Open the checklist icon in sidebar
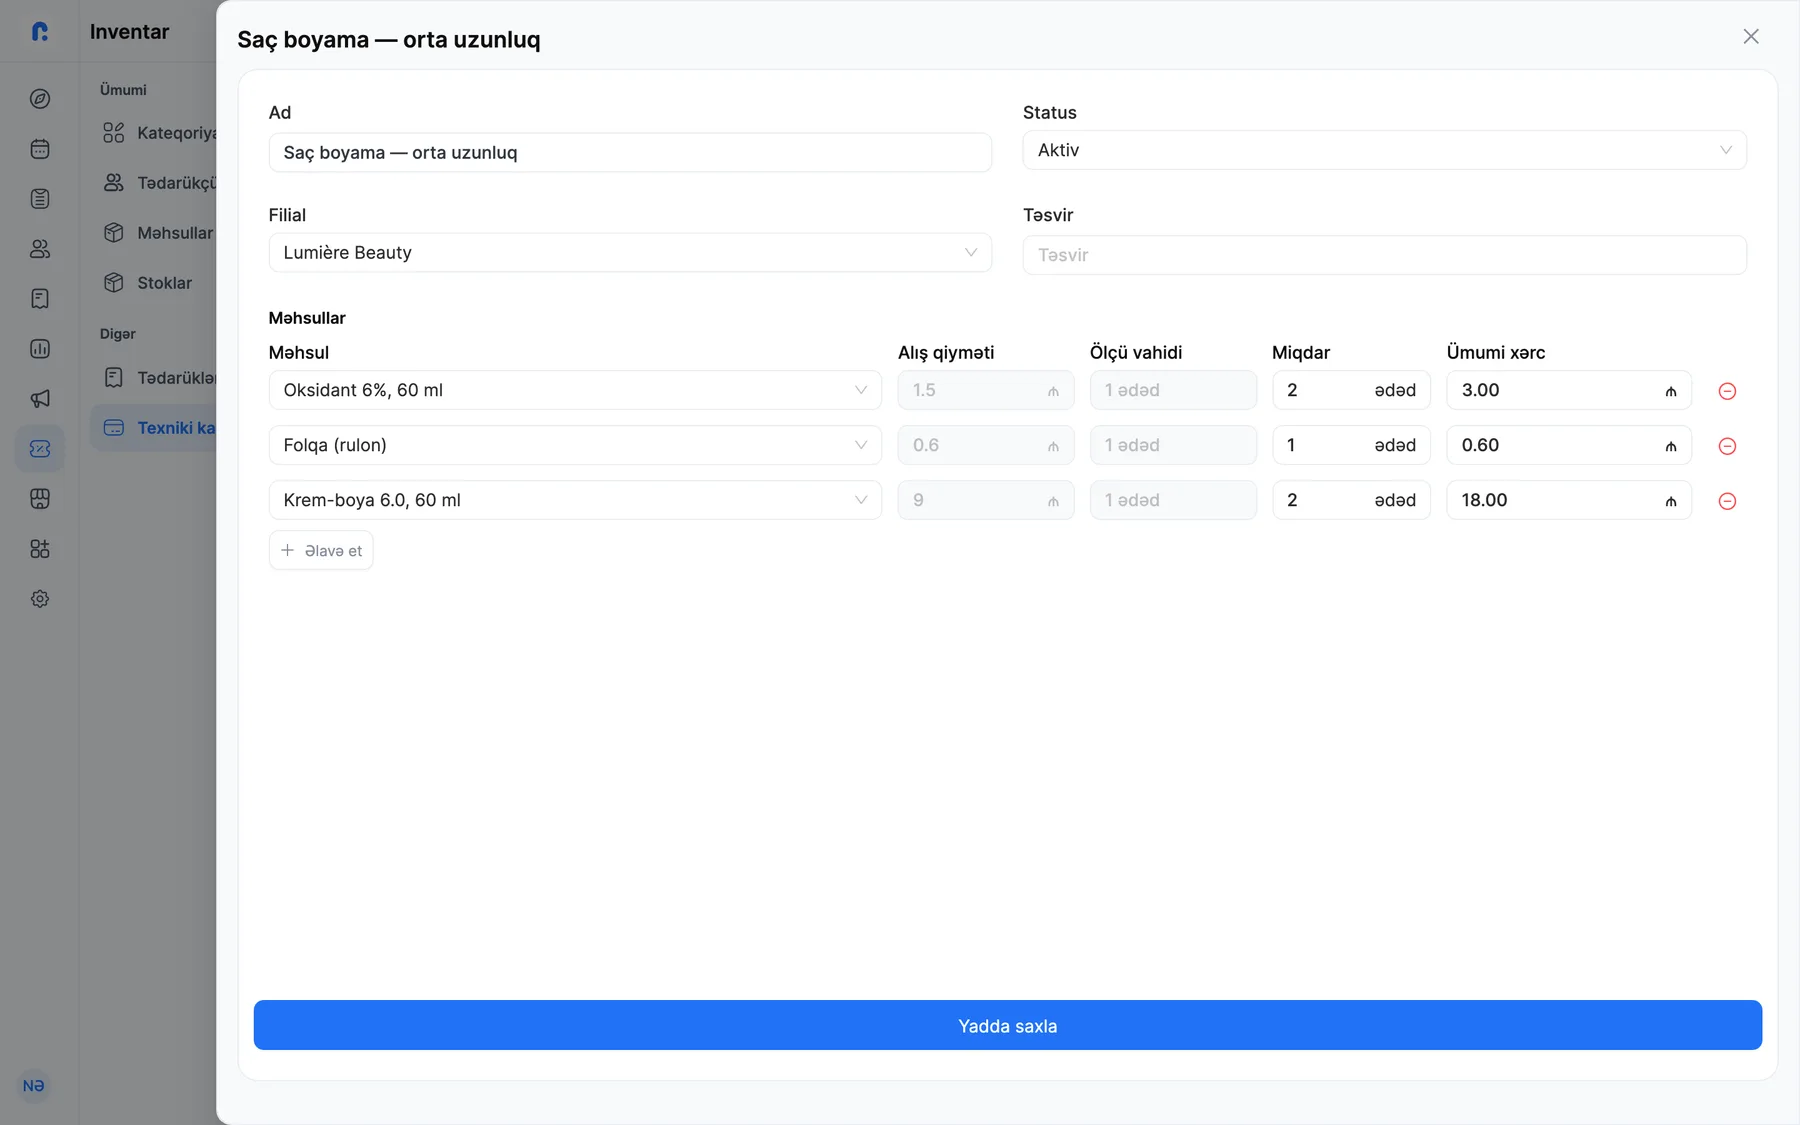 (40, 199)
